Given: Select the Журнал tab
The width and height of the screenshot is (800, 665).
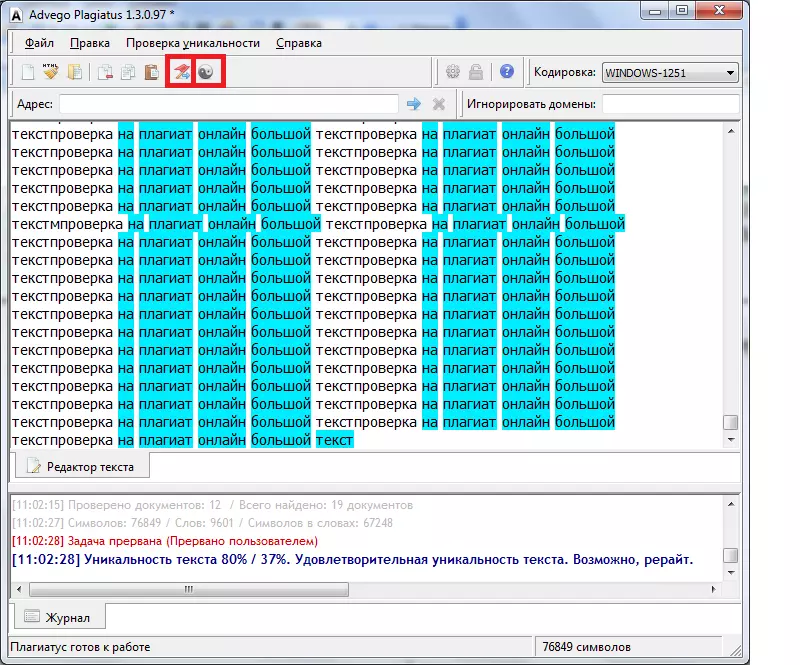Looking at the screenshot, I should tap(58, 617).
